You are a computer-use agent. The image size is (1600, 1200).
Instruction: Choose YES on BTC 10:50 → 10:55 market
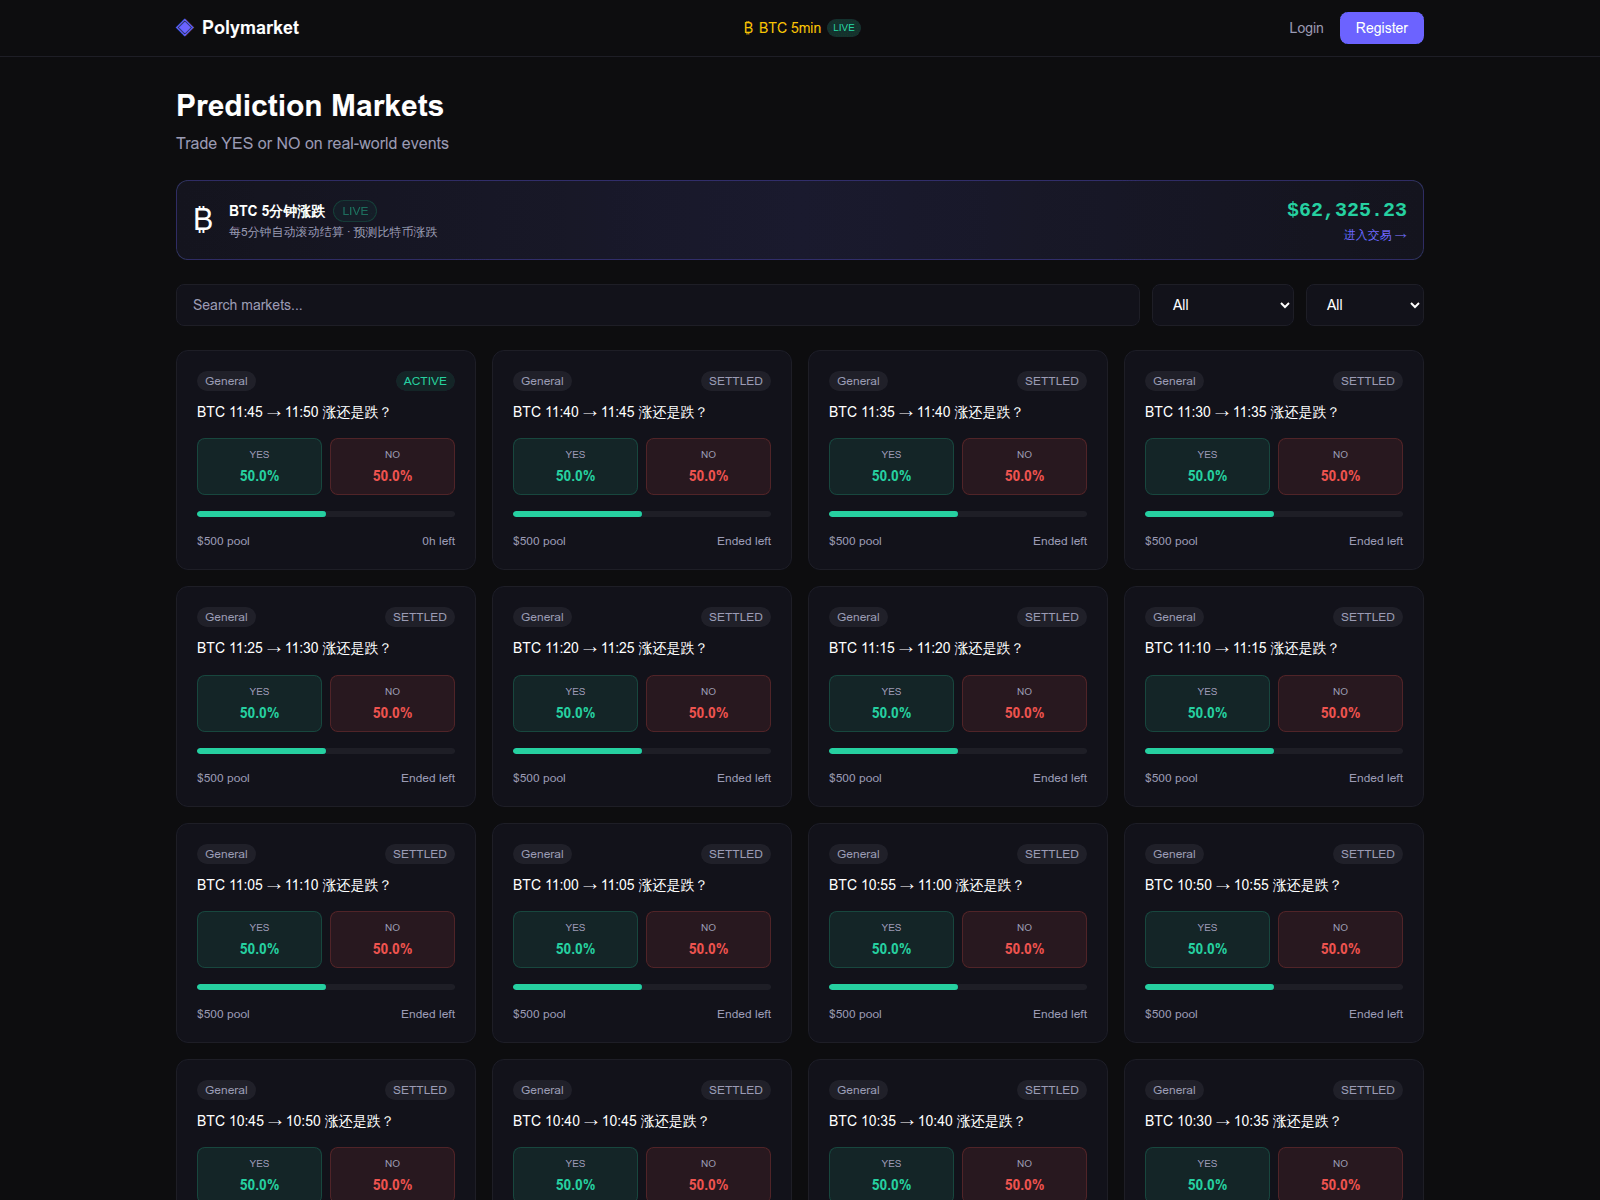point(1207,939)
